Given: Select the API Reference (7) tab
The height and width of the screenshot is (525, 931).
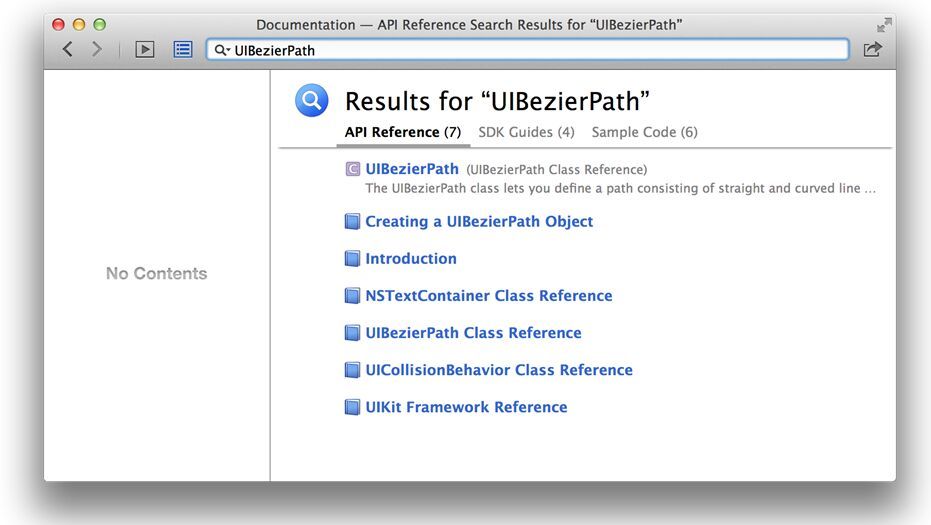Looking at the screenshot, I should [403, 132].
